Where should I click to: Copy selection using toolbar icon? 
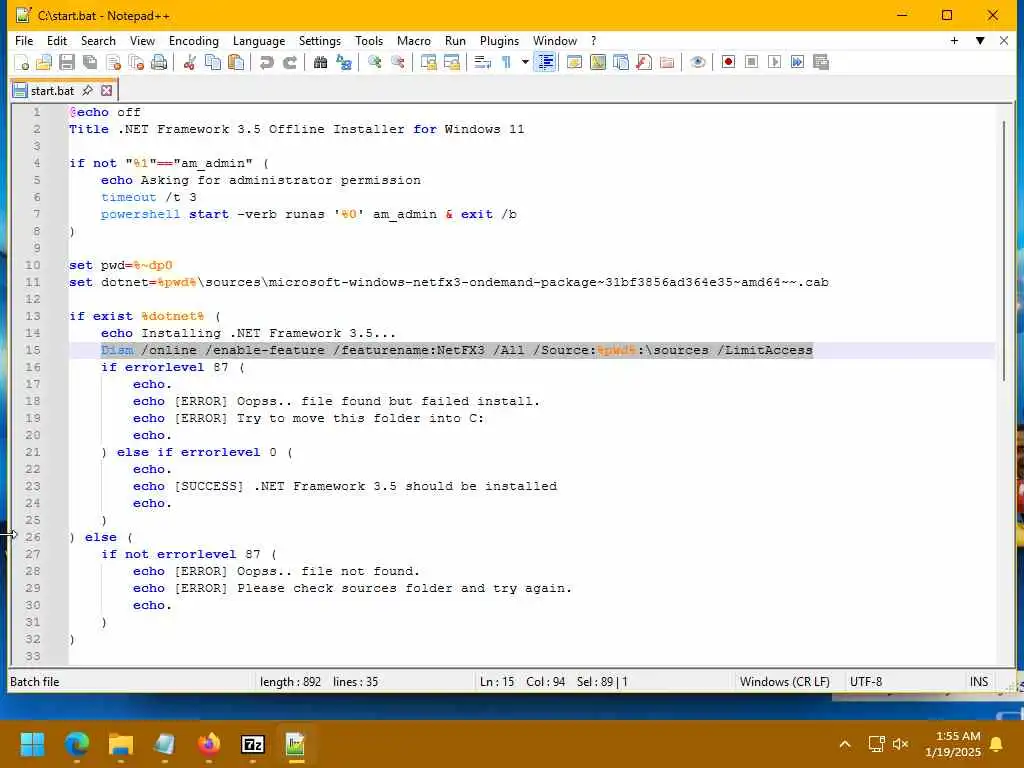[x=213, y=63]
